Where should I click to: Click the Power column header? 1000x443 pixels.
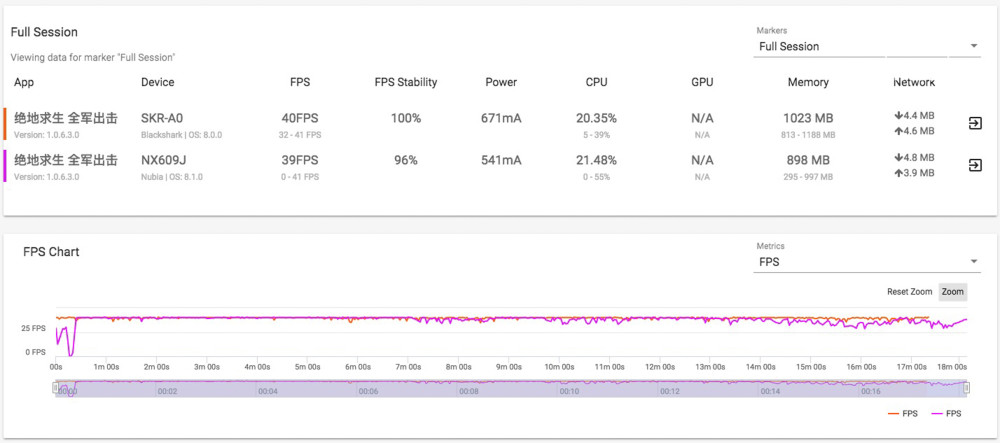[501, 82]
